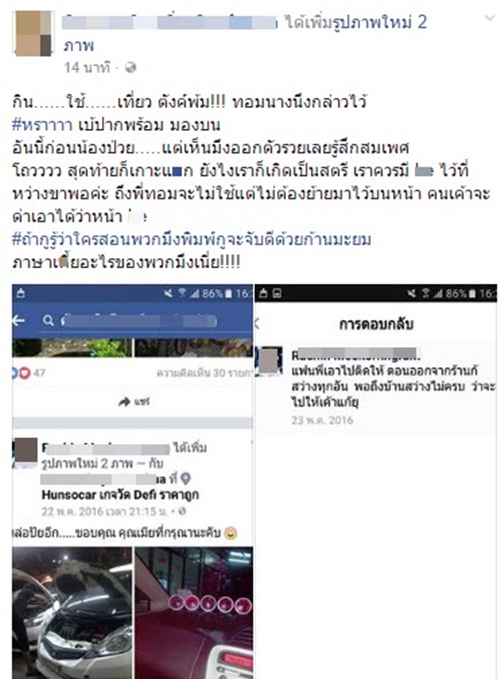Click the 14 นาที post timestamp
This screenshot has height=679, width=500.
tap(87, 68)
